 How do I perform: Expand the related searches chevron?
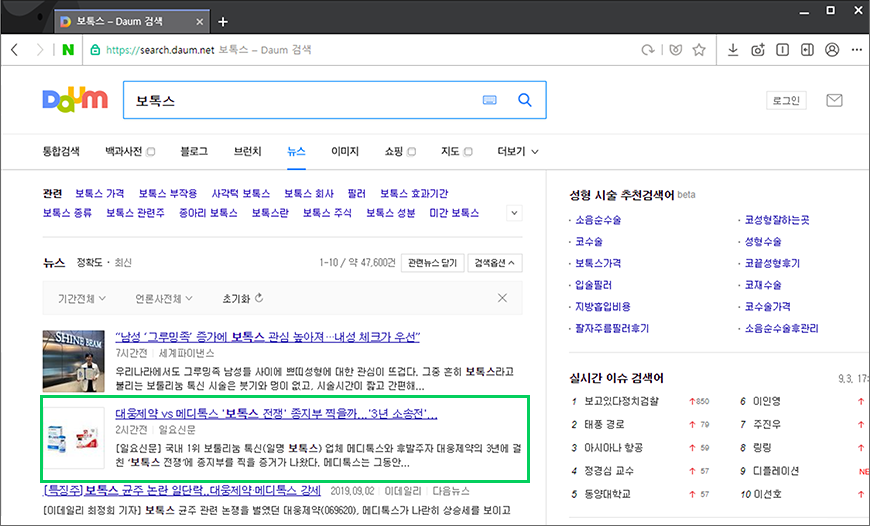pyautogui.click(x=514, y=213)
